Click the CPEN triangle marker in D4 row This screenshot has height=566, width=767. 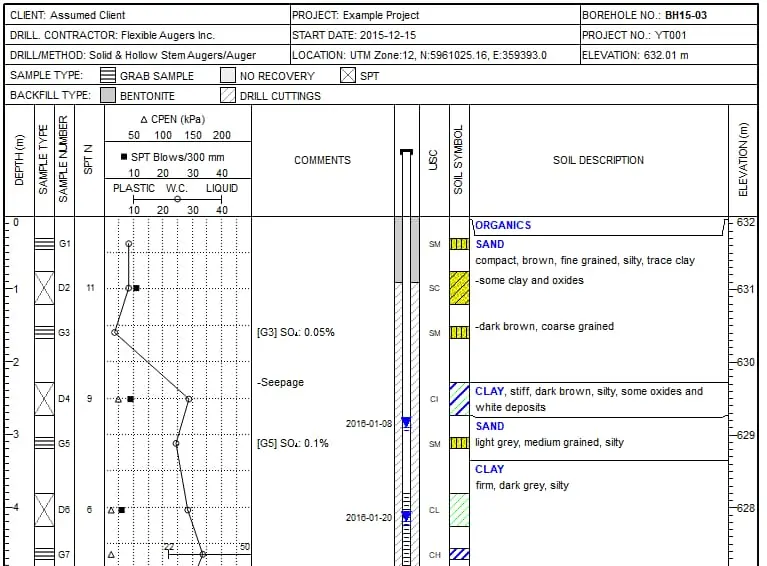point(118,400)
